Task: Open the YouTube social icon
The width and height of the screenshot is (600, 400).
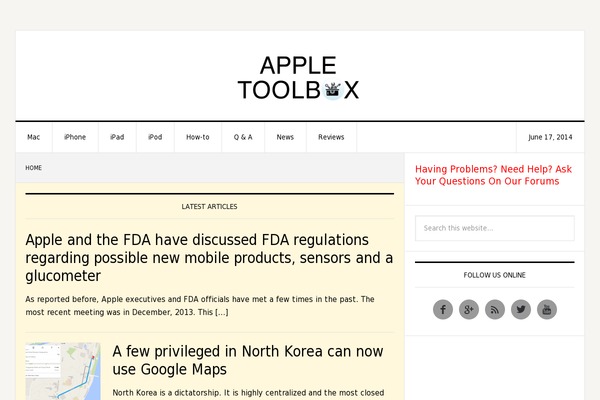Action: (x=547, y=309)
